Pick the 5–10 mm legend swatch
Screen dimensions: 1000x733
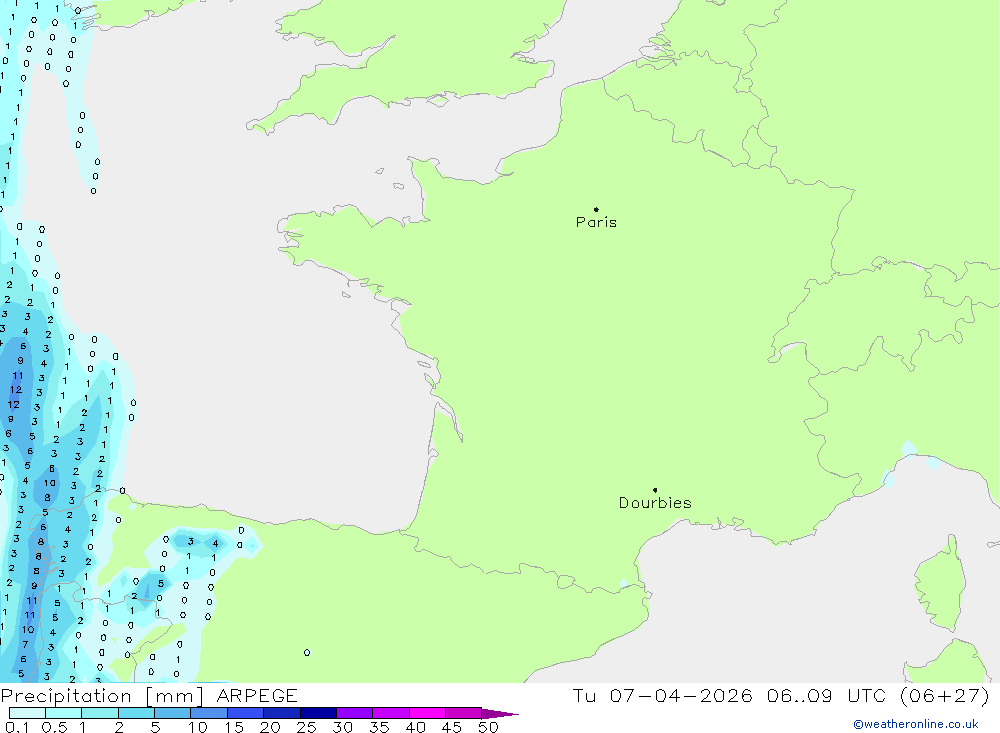(x=173, y=713)
